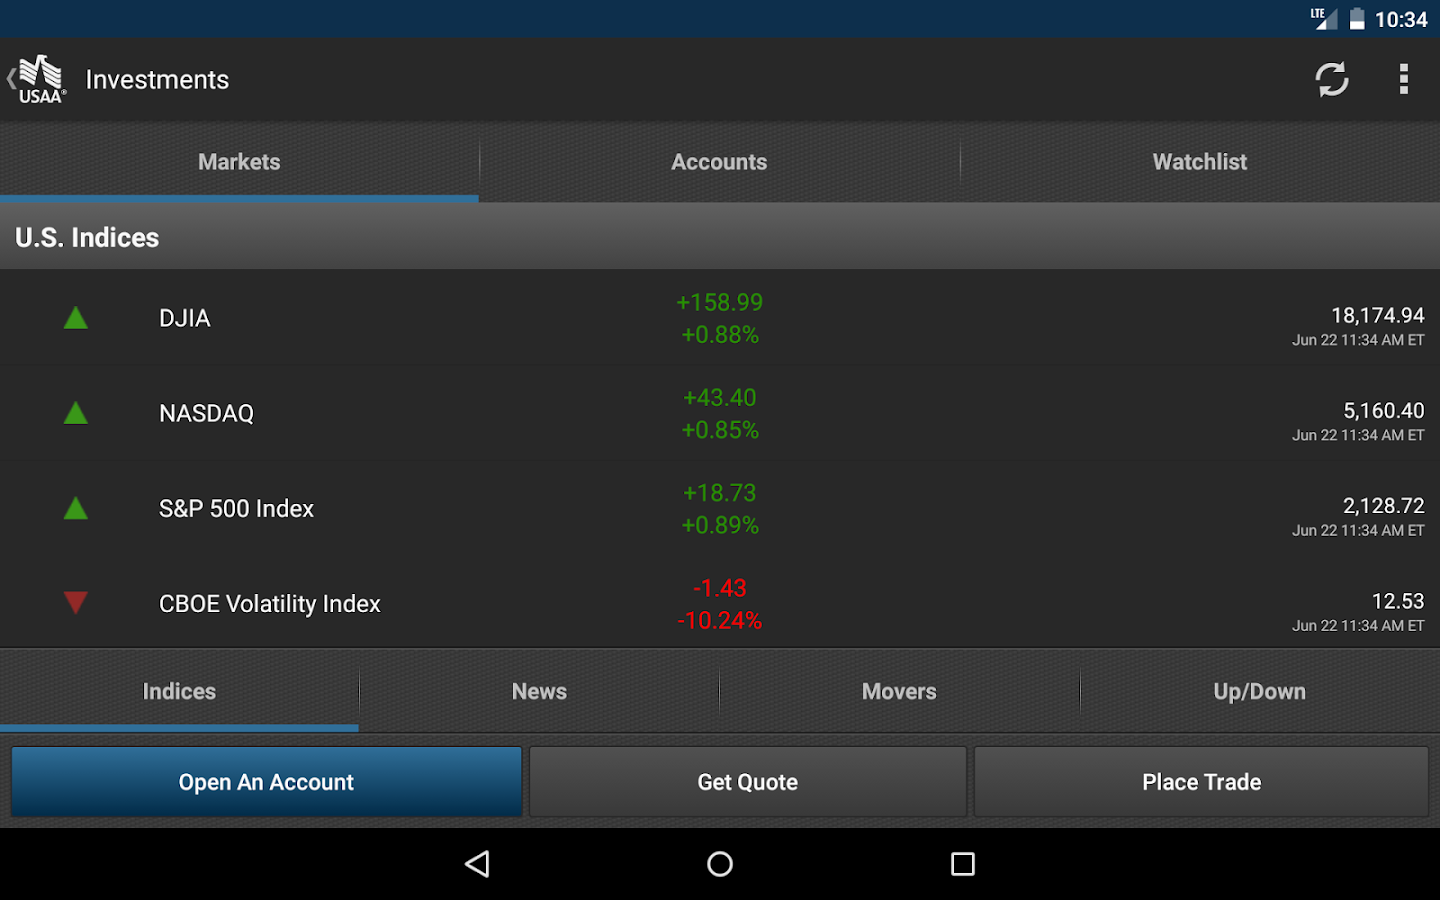Tap the red down arrow beside CBOE Volatility Index
Viewport: 1440px width, 900px height.
76,602
